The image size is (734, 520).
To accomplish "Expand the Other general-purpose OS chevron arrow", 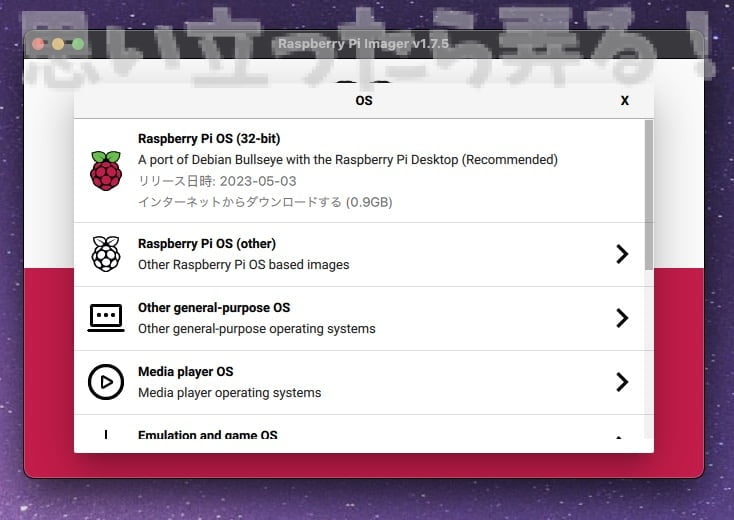I will point(621,318).
